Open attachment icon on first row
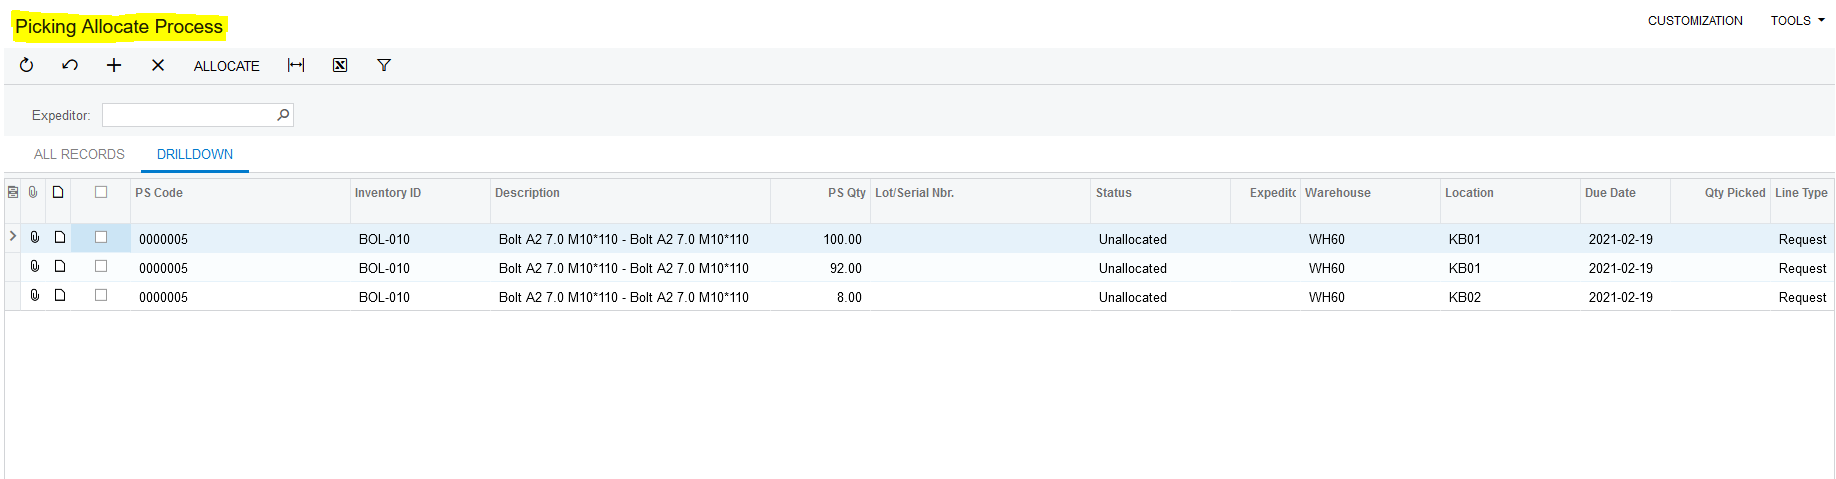This screenshot has height=479, width=1836. 35,238
